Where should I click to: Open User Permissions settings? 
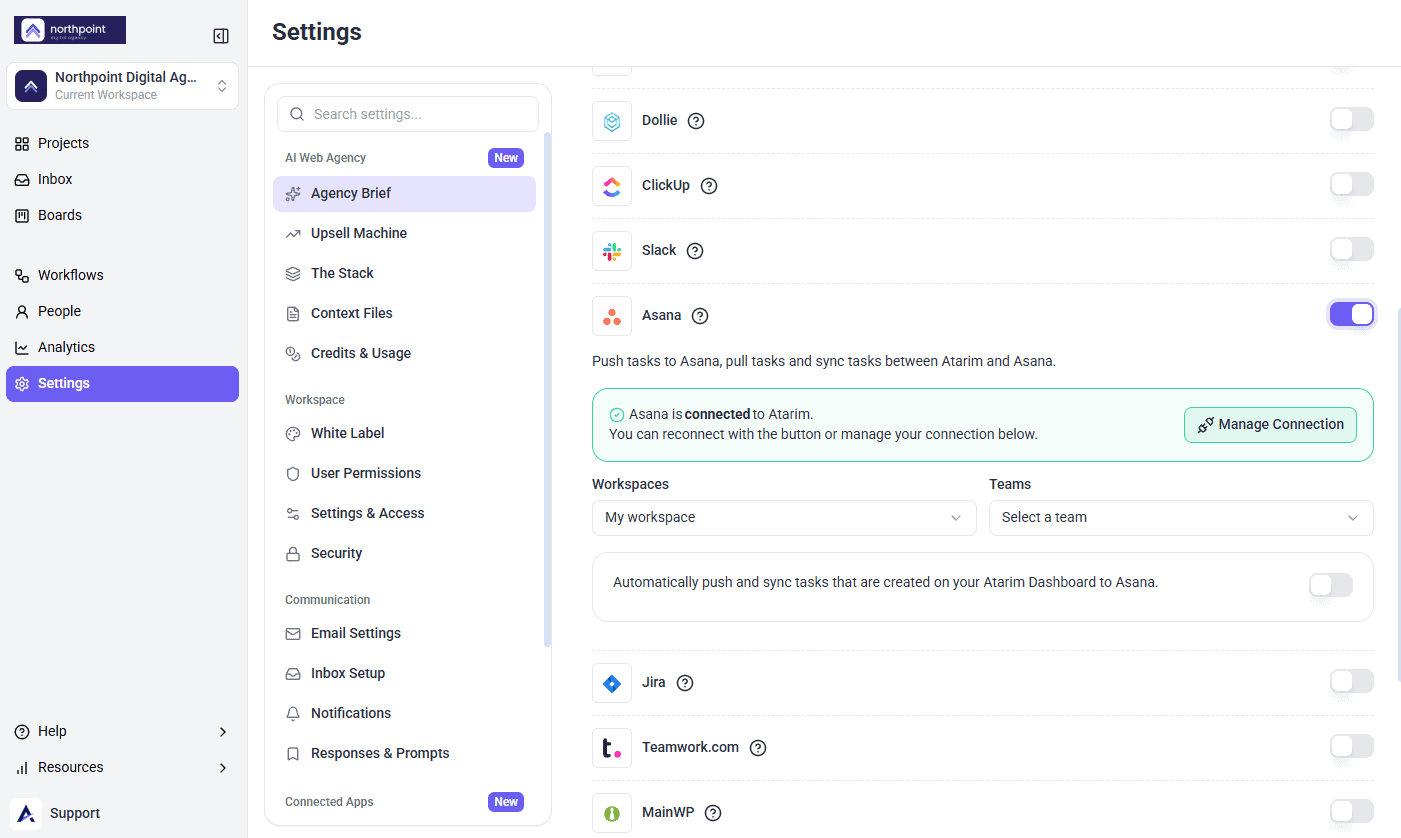404,473
